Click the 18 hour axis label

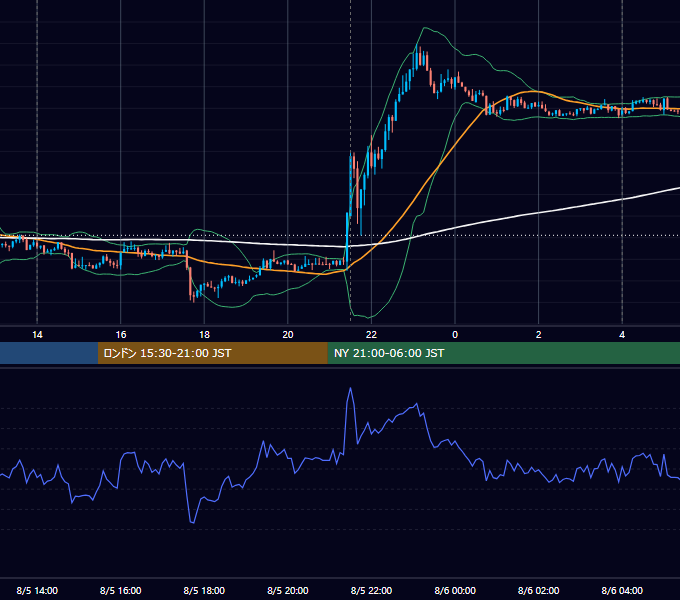[x=204, y=335]
